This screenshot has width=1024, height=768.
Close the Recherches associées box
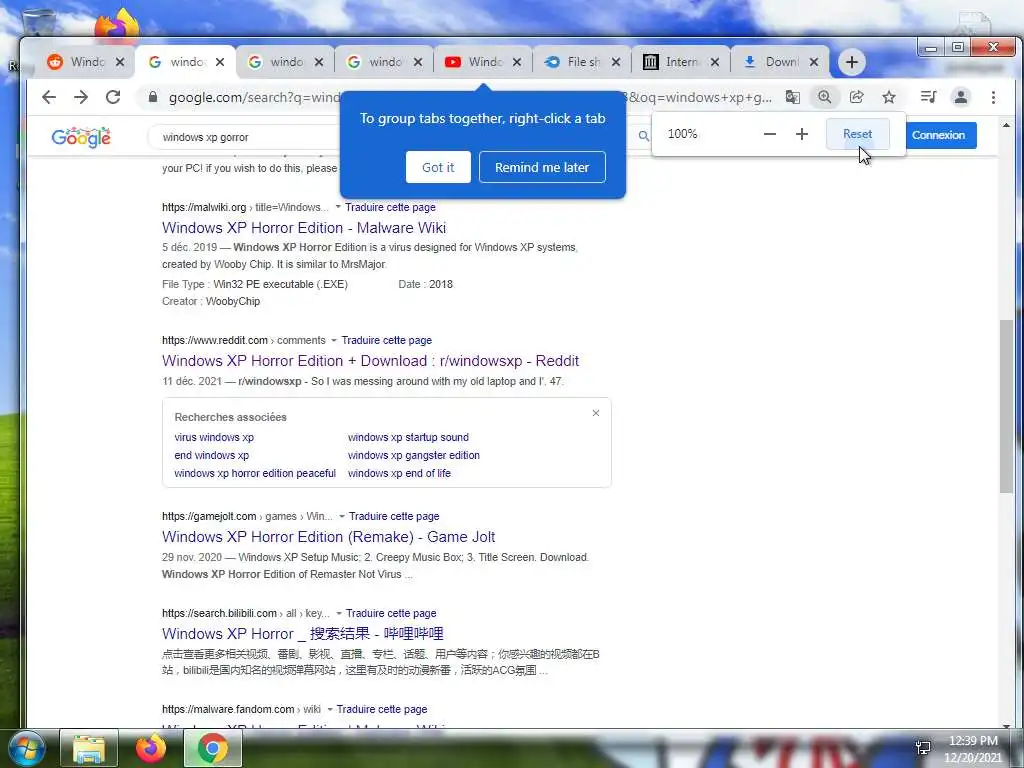[596, 413]
